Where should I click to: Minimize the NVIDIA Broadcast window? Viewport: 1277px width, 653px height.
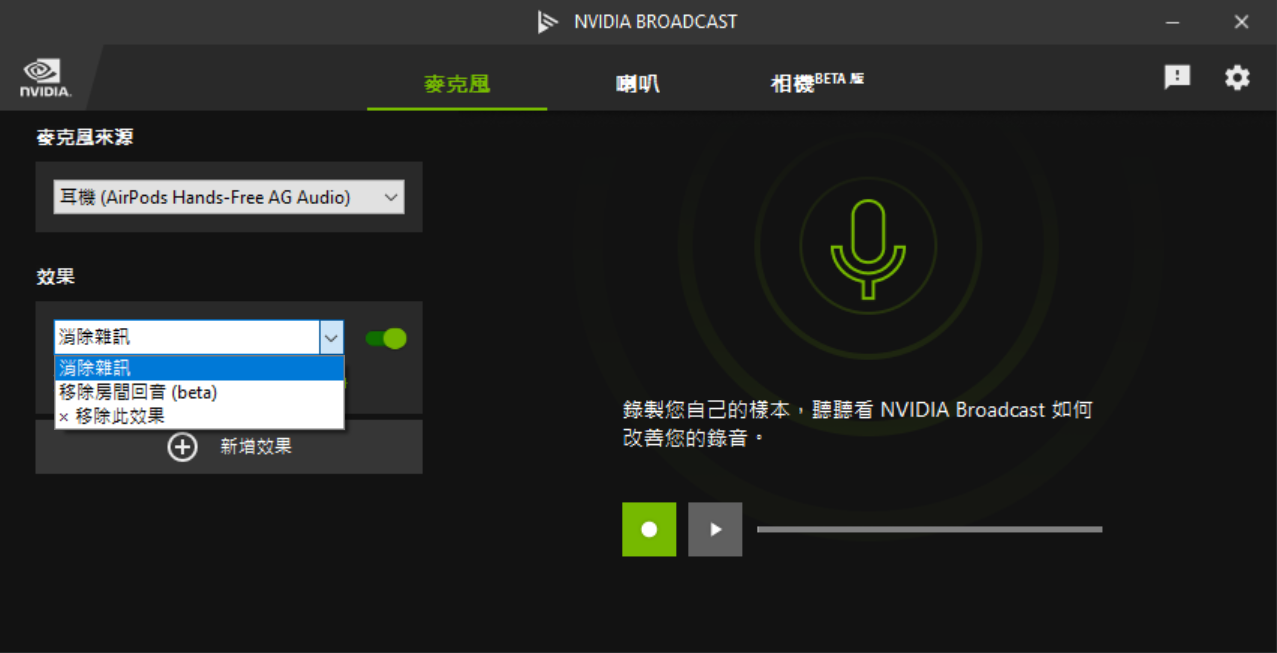pyautogui.click(x=1173, y=22)
